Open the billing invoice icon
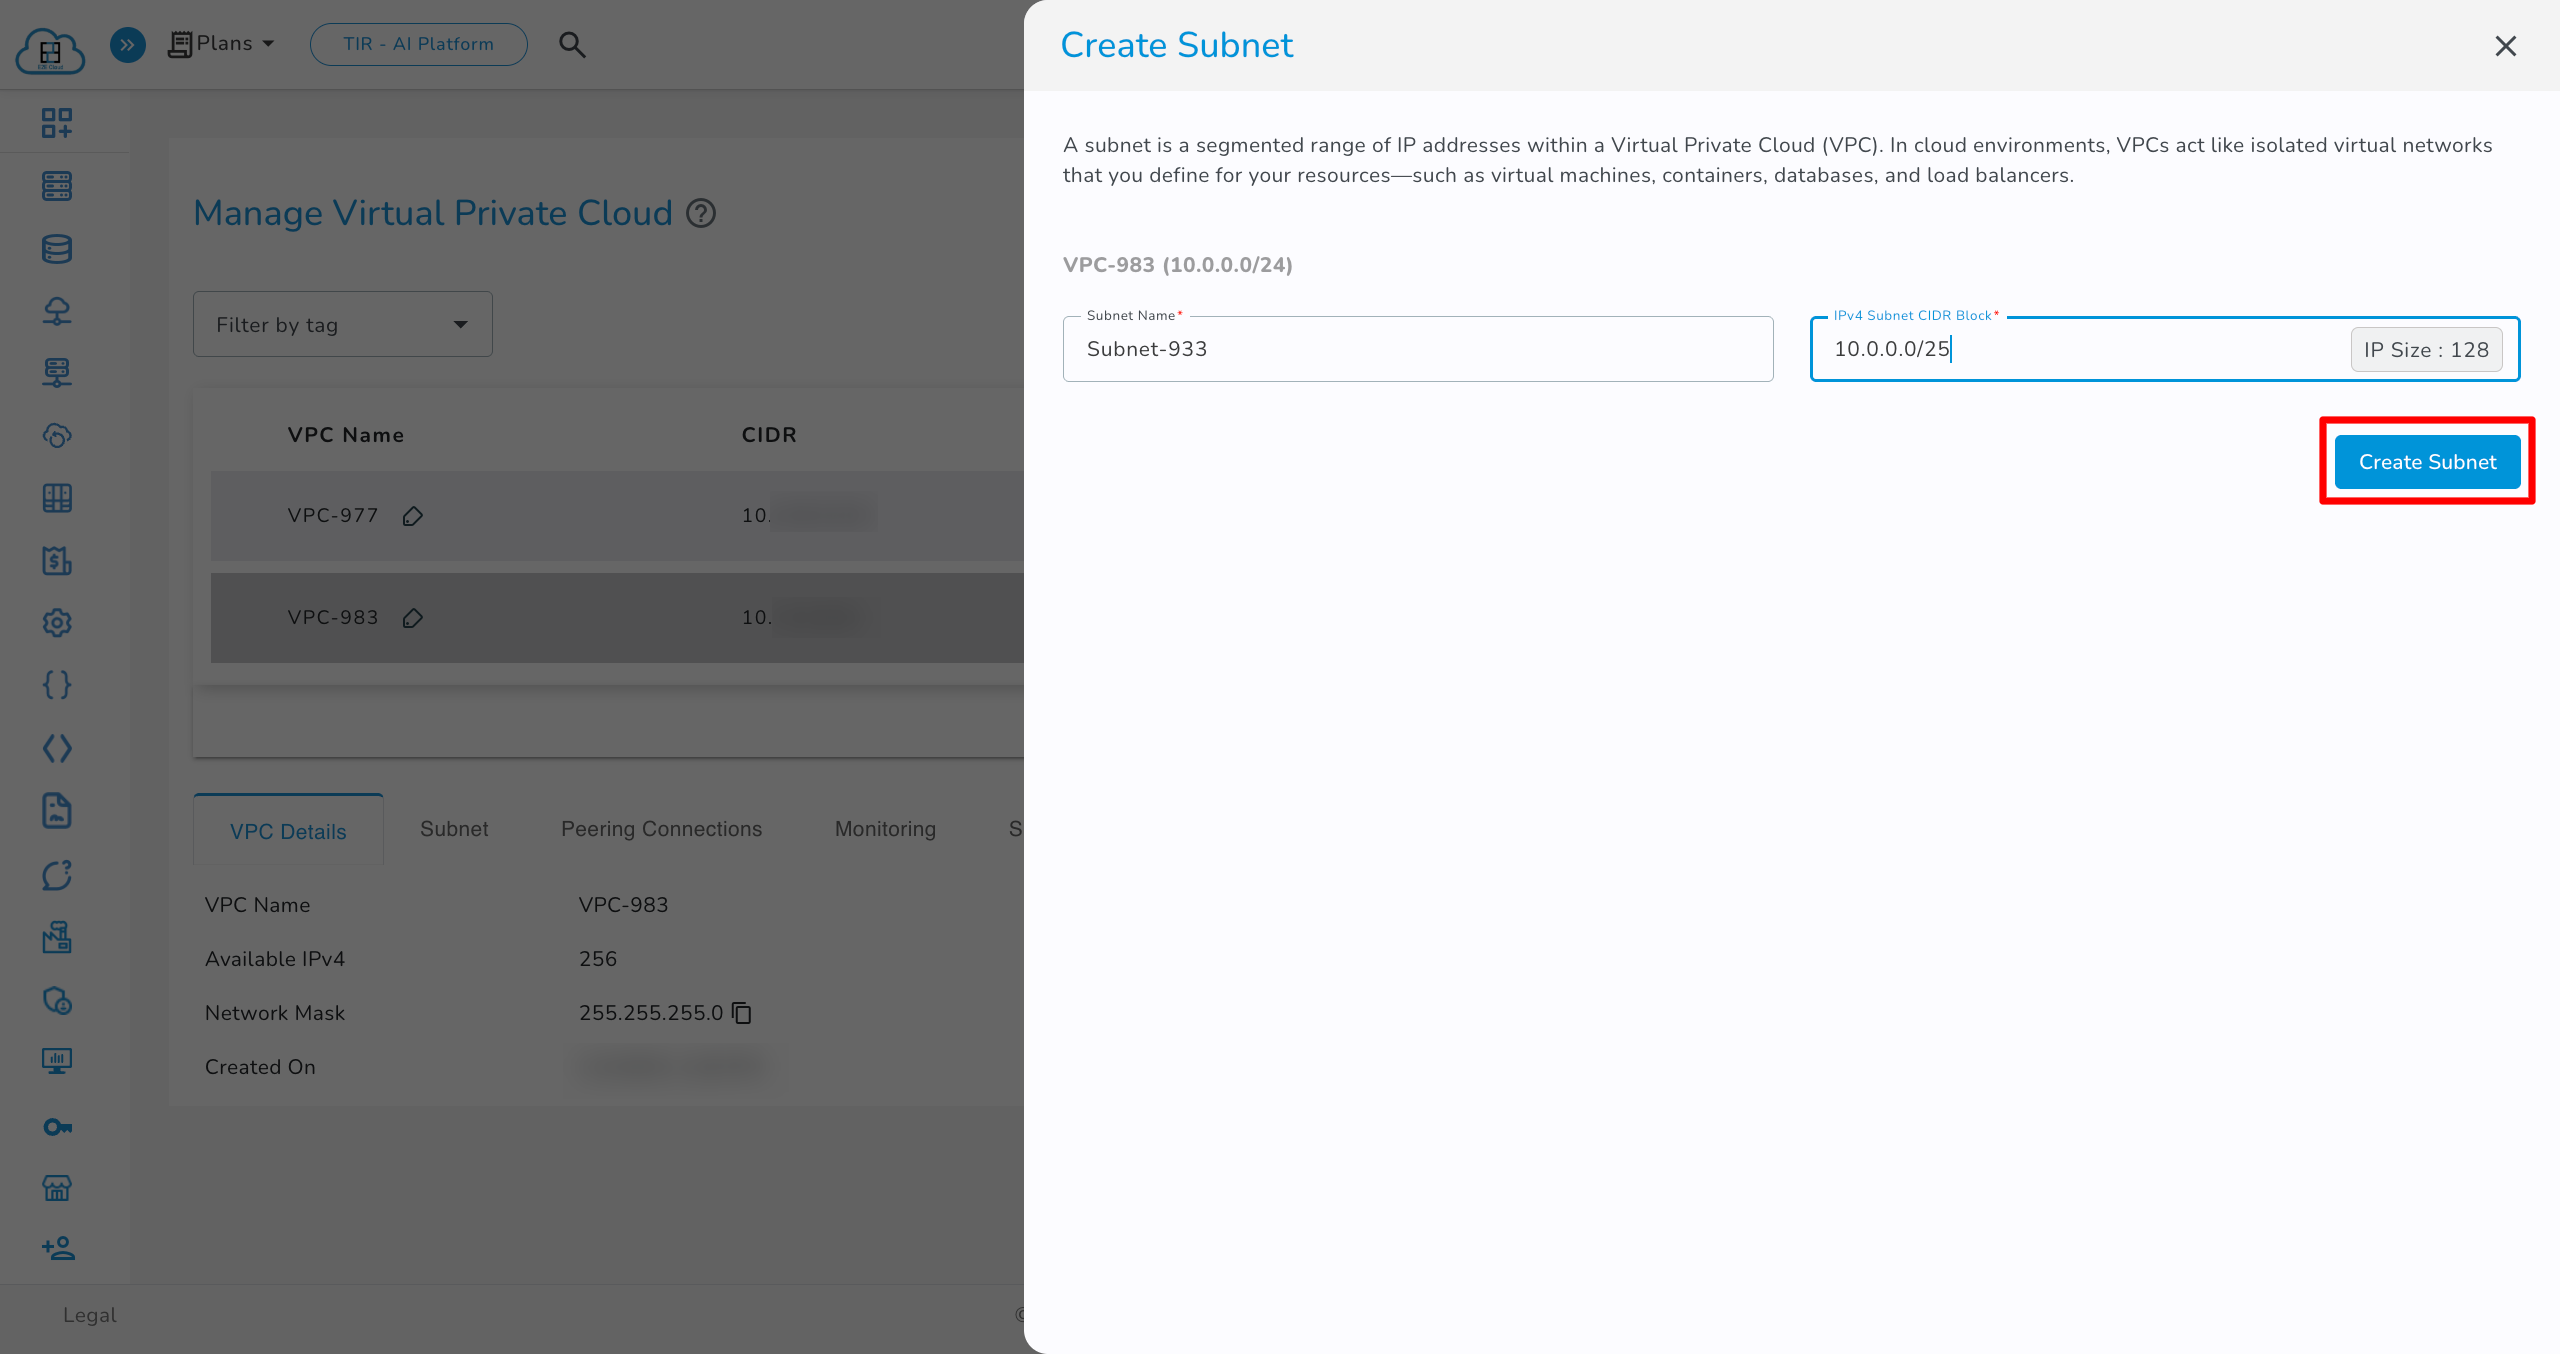Image resolution: width=2560 pixels, height=1354 pixels. pyautogui.click(x=57, y=561)
